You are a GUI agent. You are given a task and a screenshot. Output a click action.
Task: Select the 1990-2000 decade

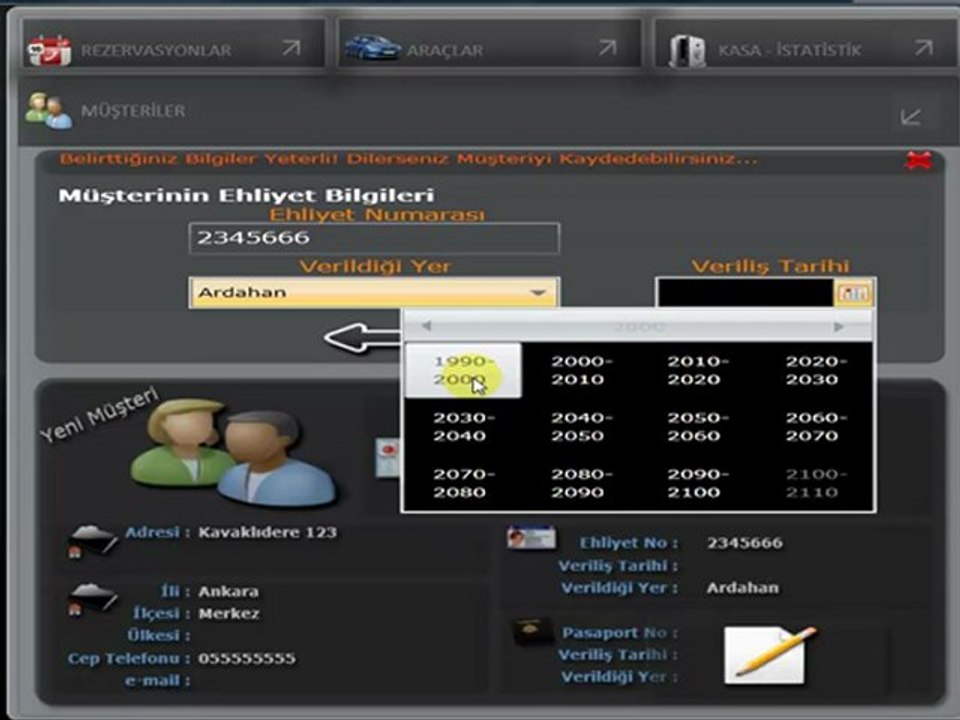(x=463, y=370)
